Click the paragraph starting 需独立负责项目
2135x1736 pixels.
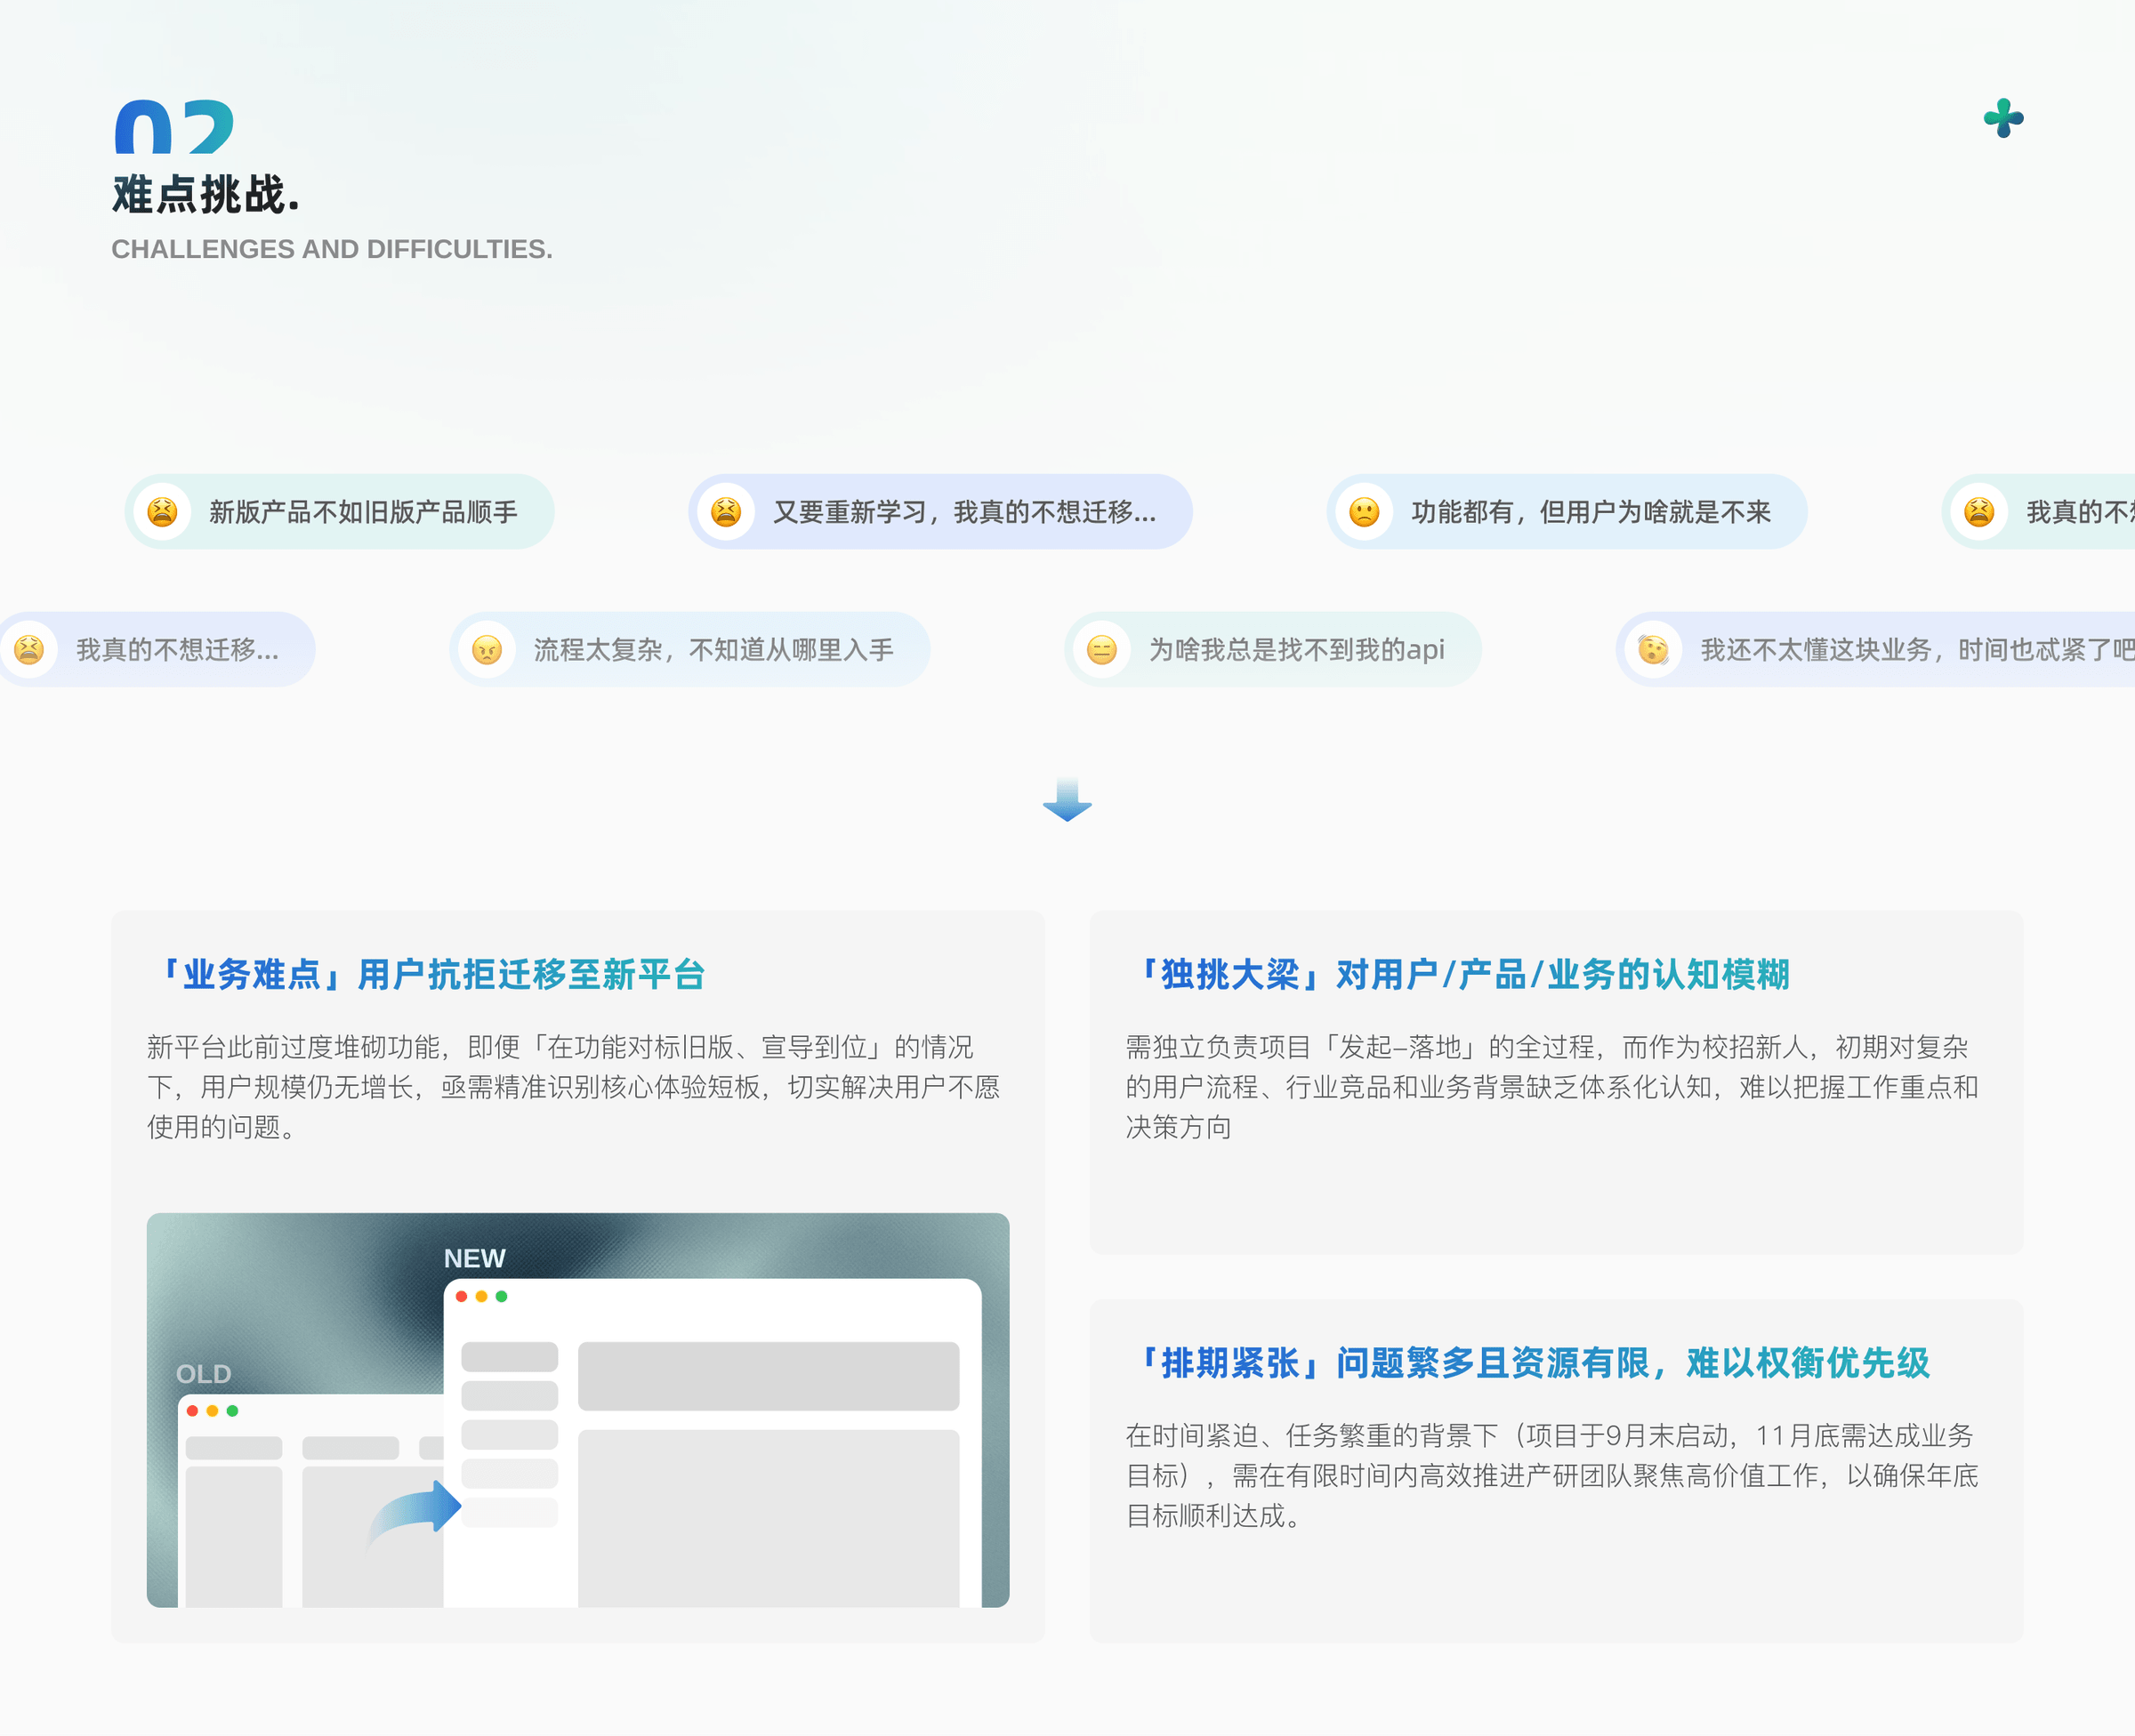[1552, 1087]
